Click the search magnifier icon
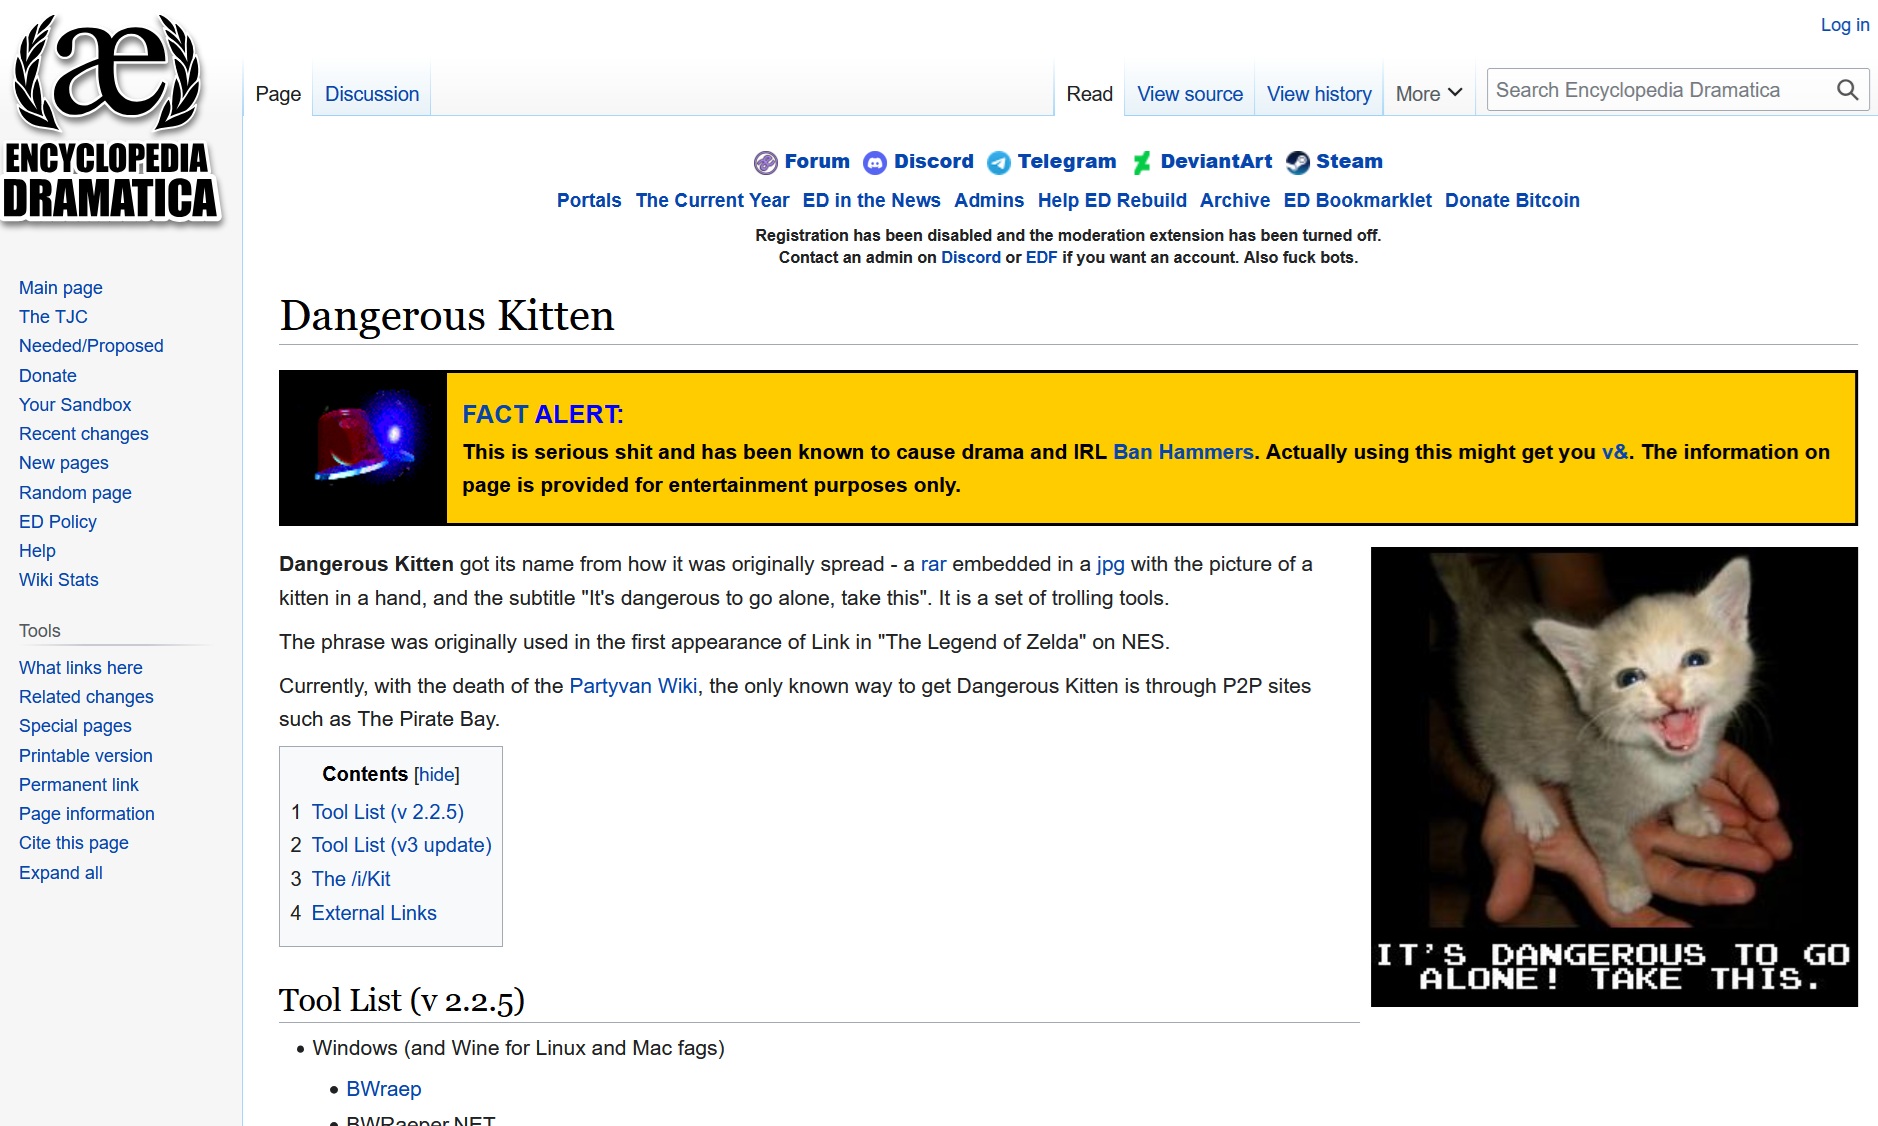Screen dimensions: 1878x1126 click(1847, 90)
